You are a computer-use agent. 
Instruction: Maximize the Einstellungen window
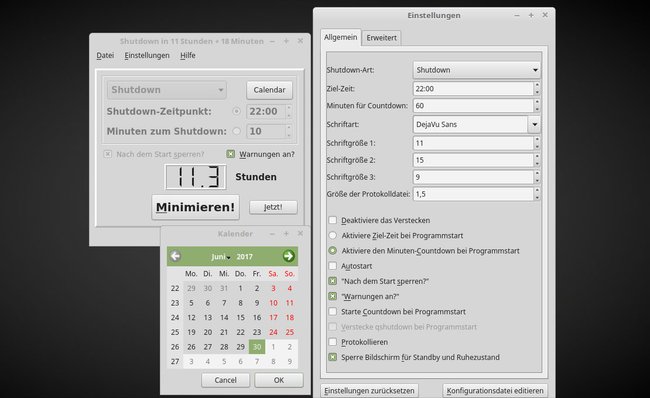click(531, 15)
